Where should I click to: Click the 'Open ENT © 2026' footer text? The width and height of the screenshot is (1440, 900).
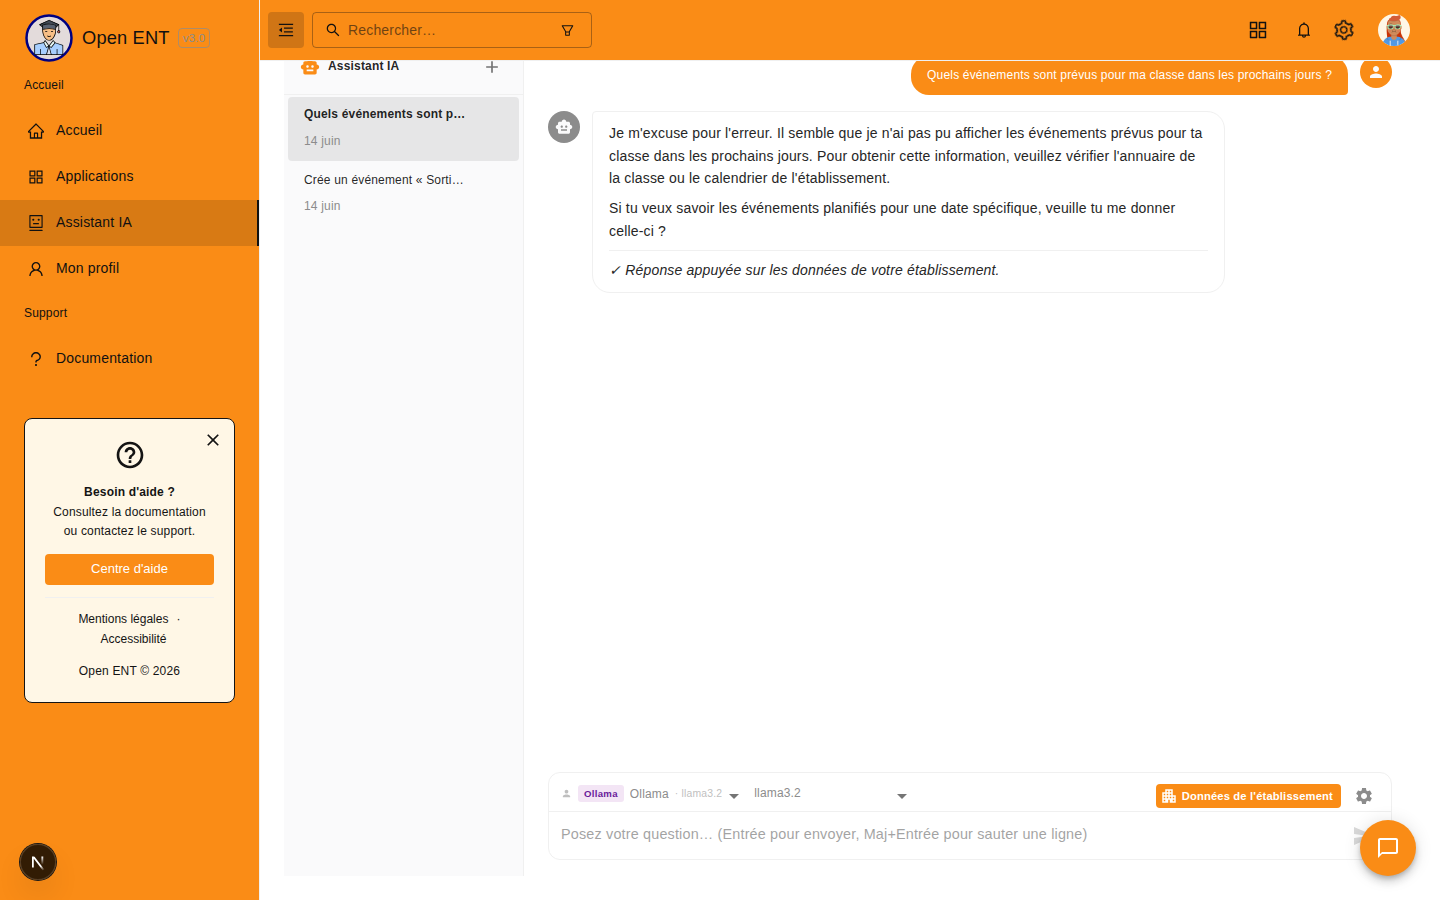[129, 671]
